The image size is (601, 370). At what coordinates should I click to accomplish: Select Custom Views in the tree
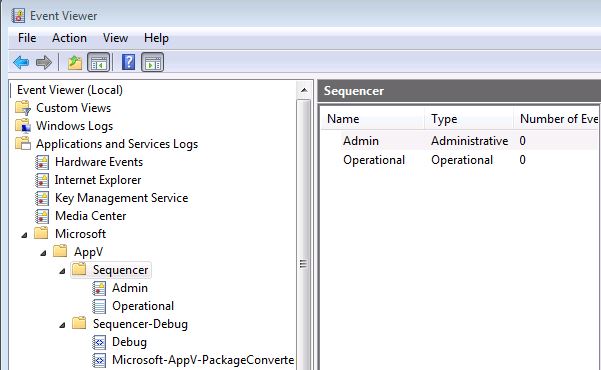(x=73, y=108)
